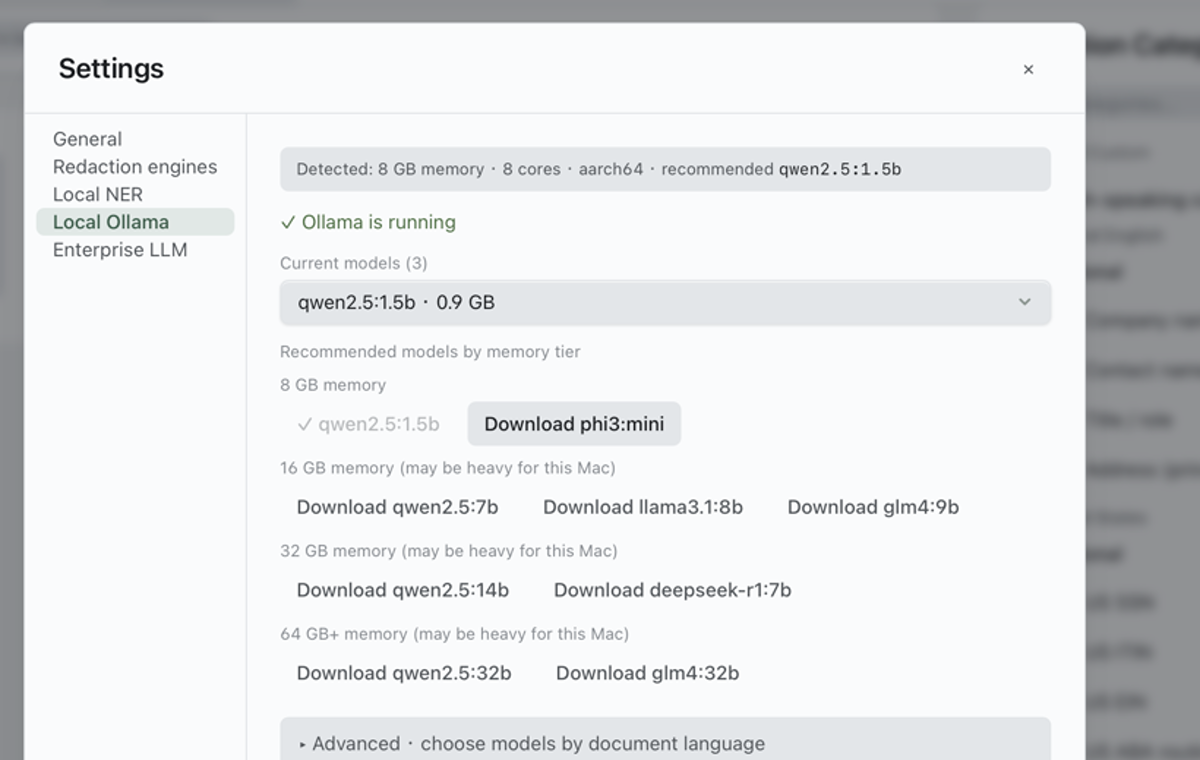Click the detected hardware info banner

tap(665, 169)
